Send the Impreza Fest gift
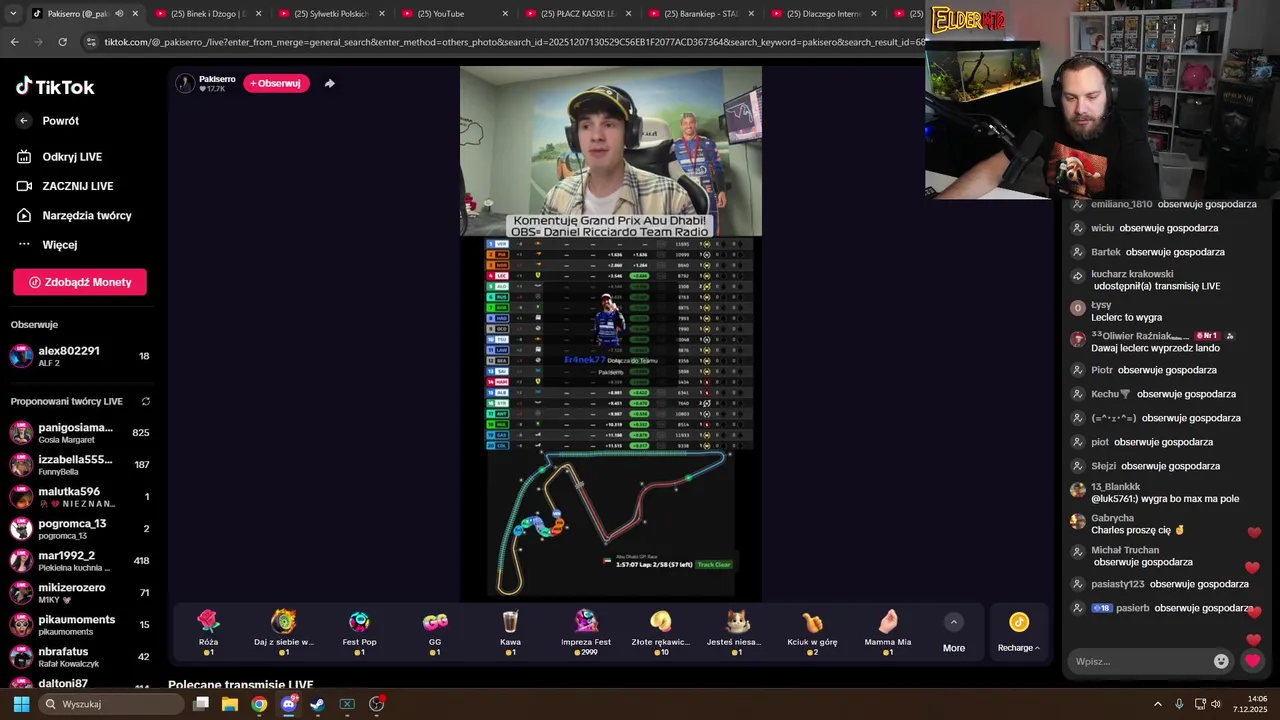 pos(586,632)
